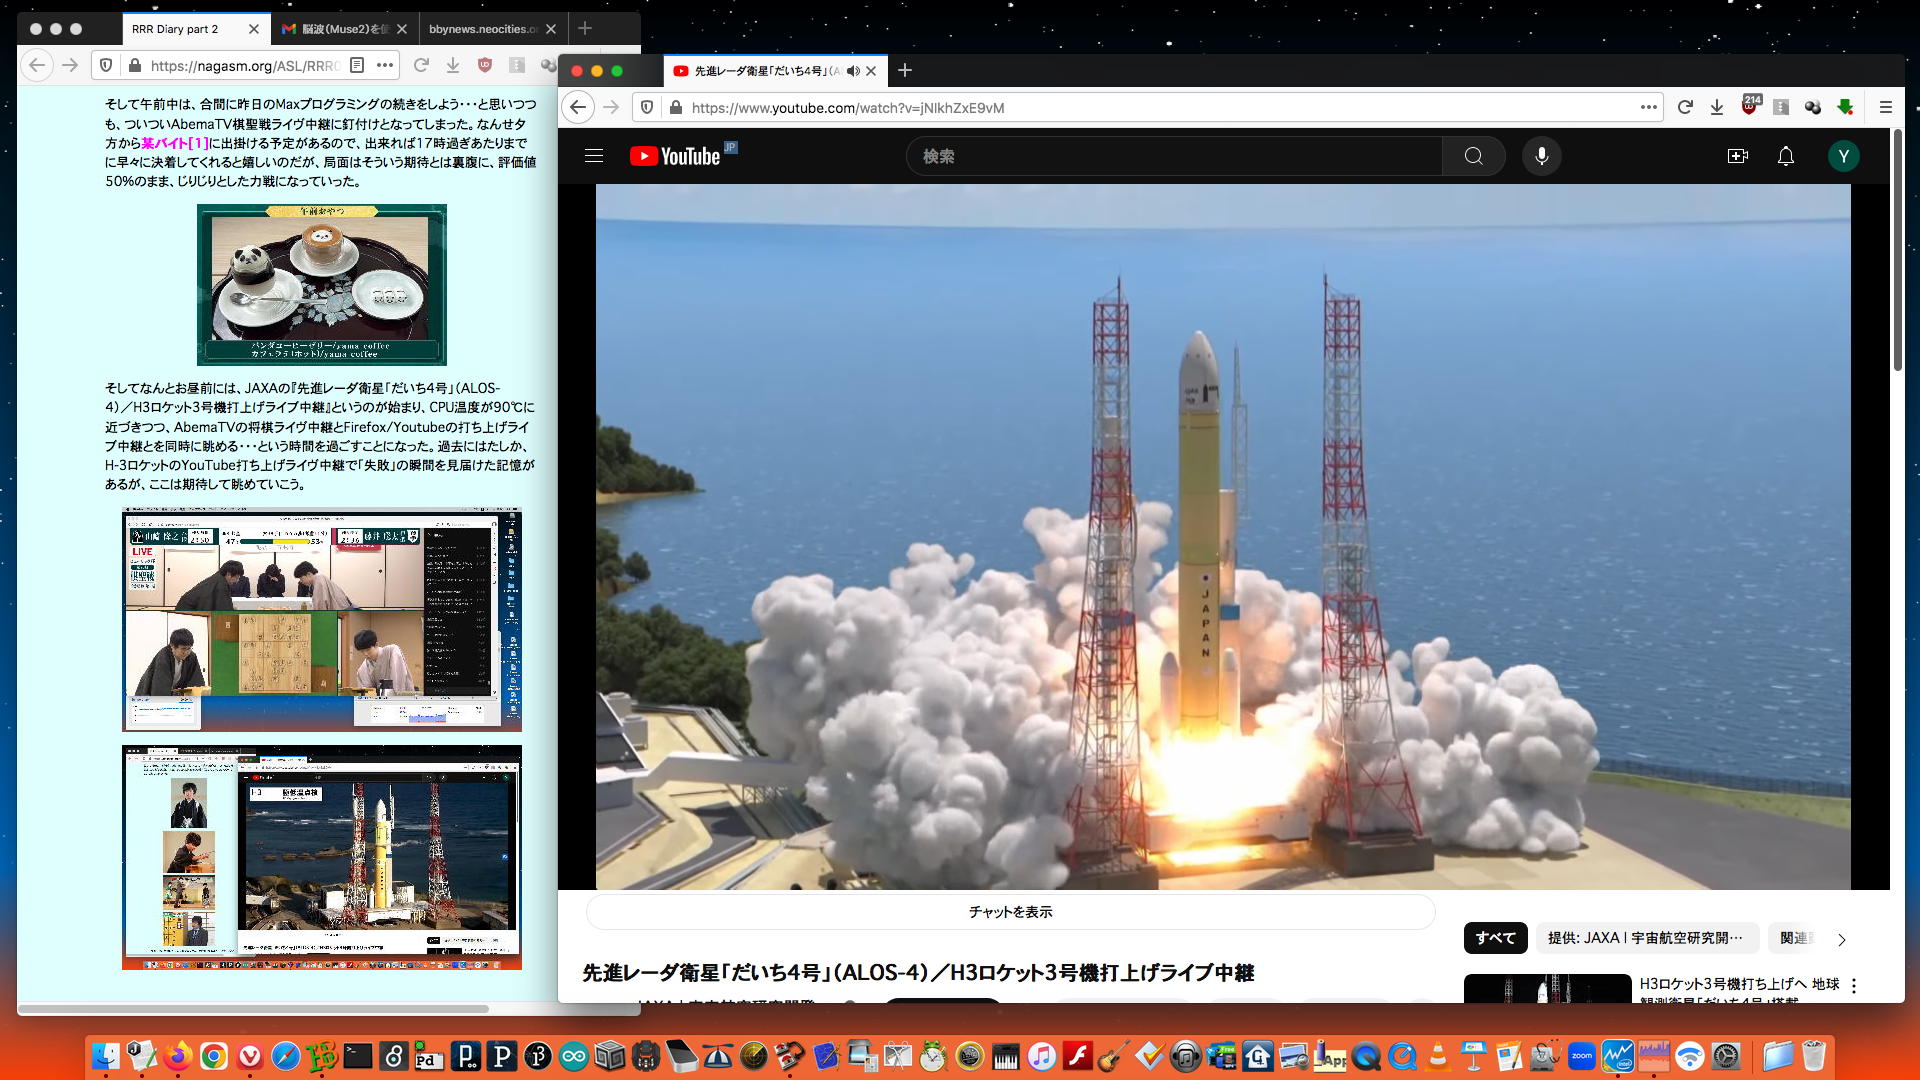Select the すべて filter chip

1495,938
